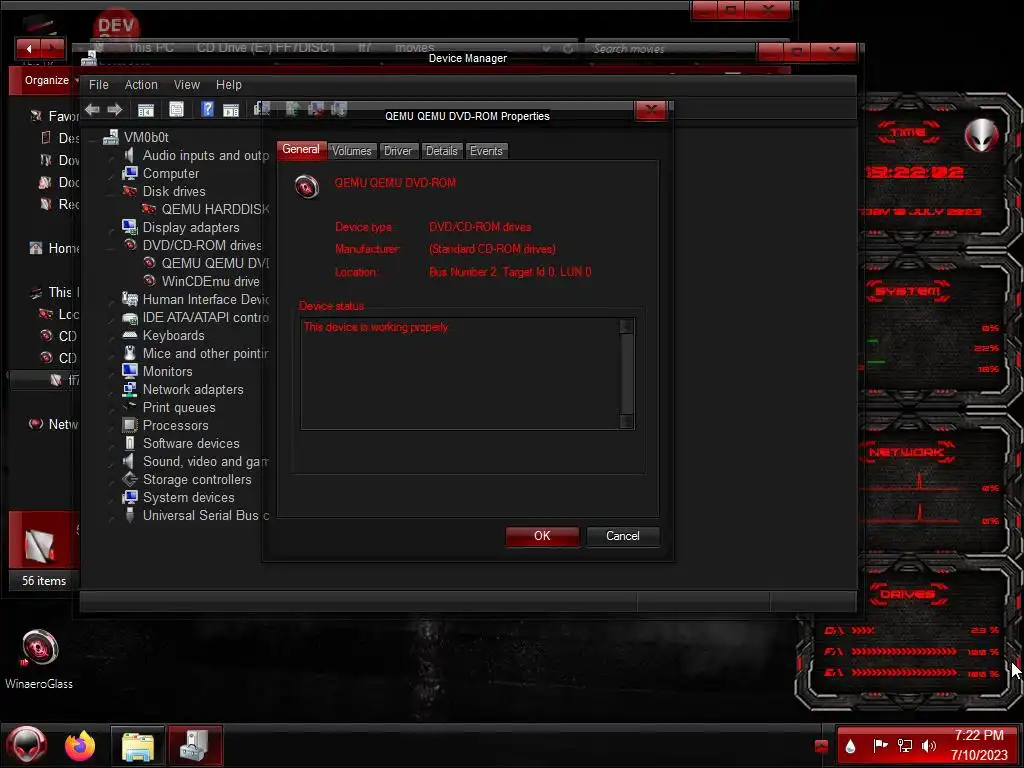This screenshot has height=768, width=1024.
Task: Close the QEMU DVD-ROM Properties dialog
Action: click(x=650, y=110)
